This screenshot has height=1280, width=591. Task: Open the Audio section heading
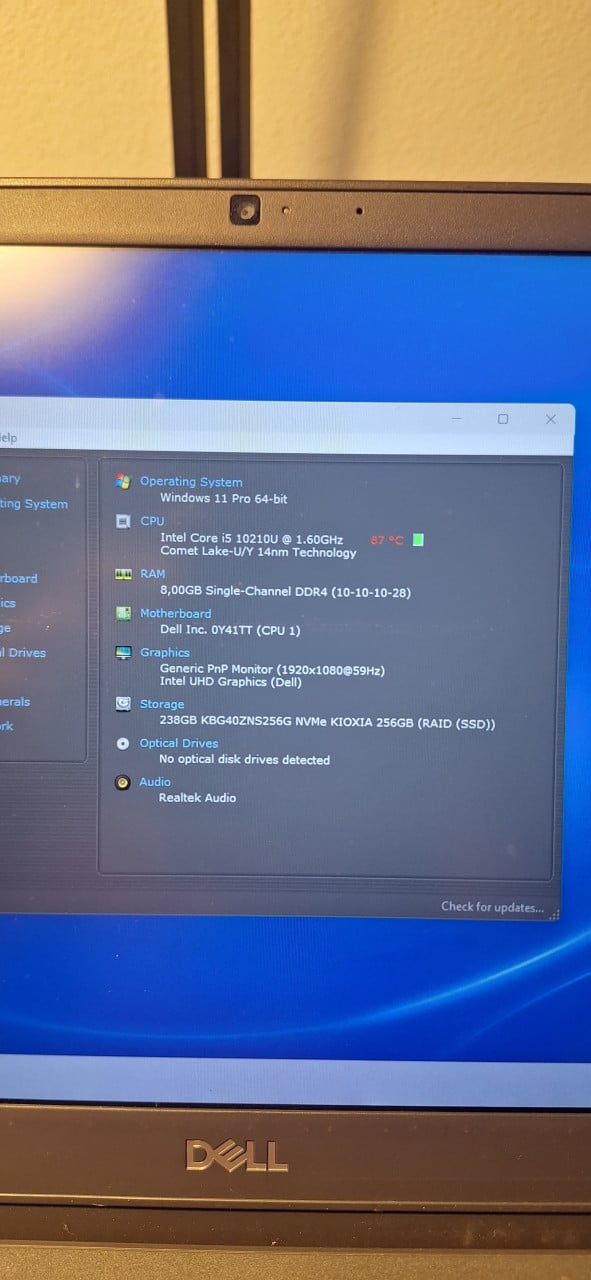click(x=155, y=782)
